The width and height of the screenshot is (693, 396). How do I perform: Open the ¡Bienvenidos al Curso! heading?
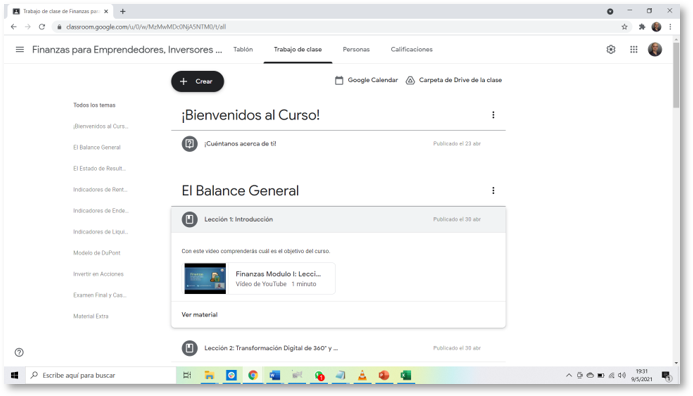pyautogui.click(x=251, y=115)
